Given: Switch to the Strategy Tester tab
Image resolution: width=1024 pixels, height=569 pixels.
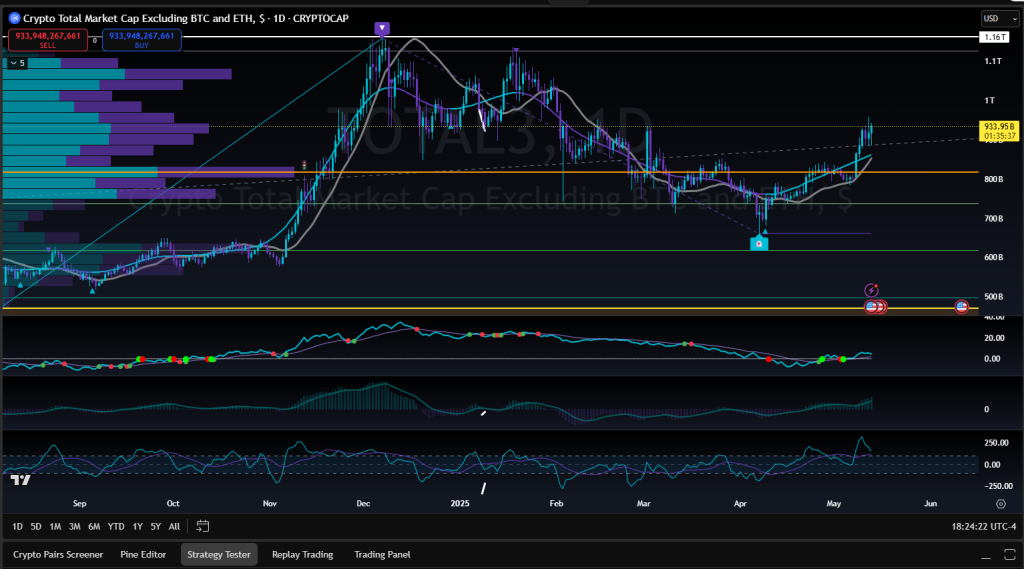Looking at the screenshot, I should 219,555.
